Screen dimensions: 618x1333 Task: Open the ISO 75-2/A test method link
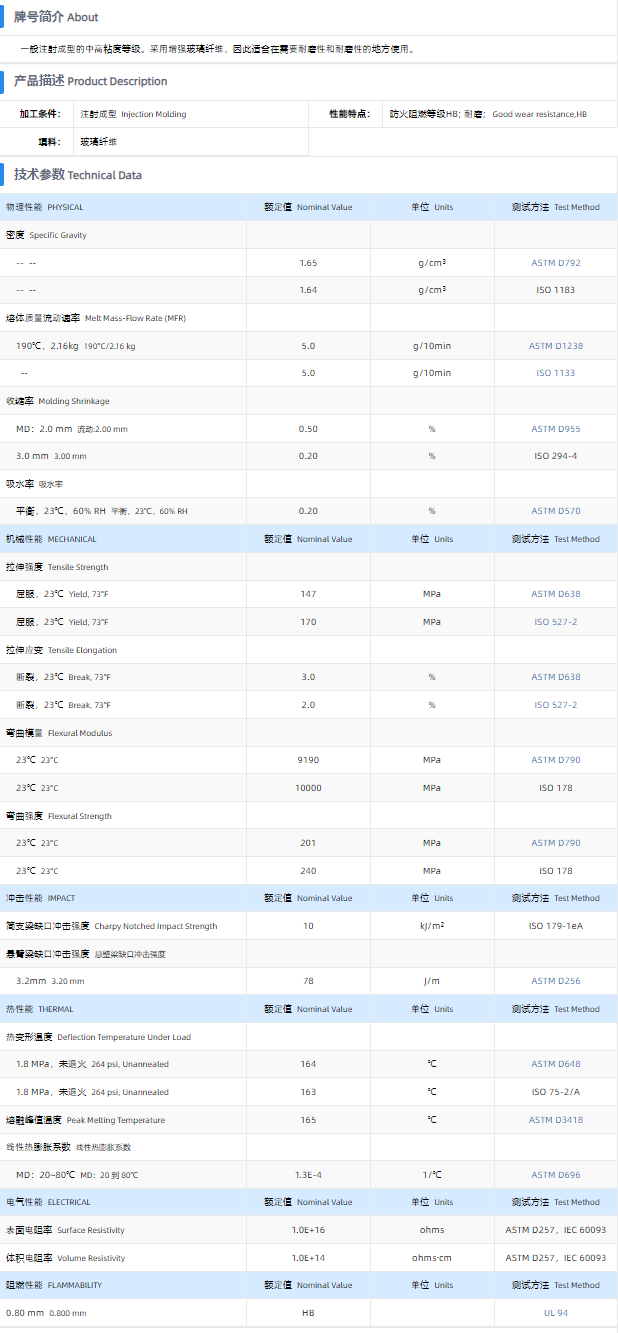555,1092
